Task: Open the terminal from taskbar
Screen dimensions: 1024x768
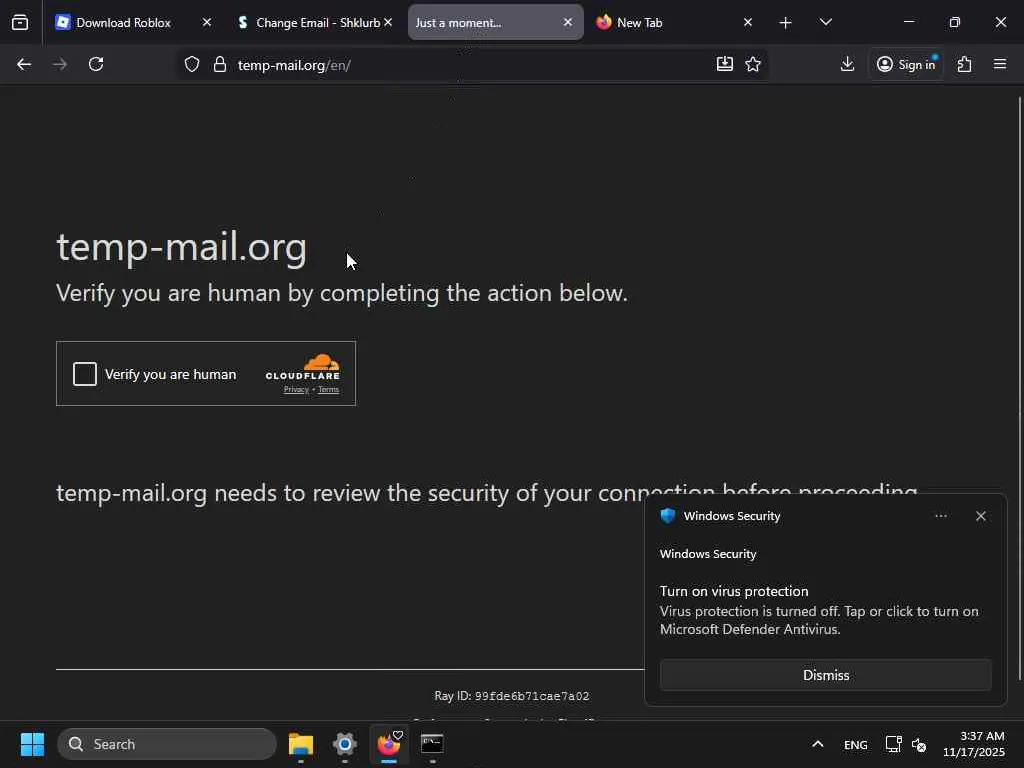Action: 432,744
